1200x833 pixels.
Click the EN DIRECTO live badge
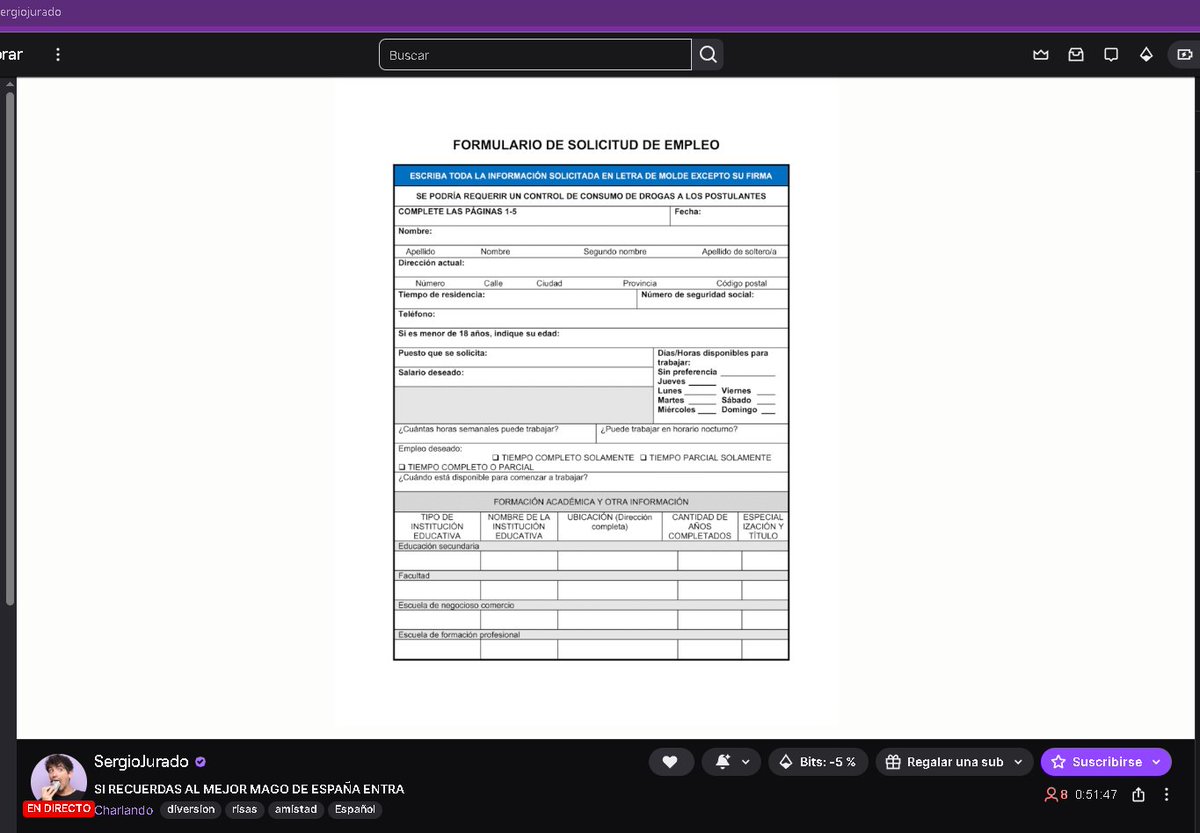tap(58, 809)
